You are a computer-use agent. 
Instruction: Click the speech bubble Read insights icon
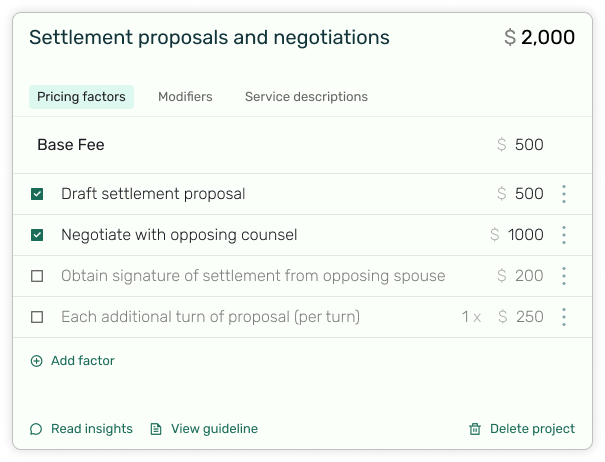pyautogui.click(x=36, y=429)
